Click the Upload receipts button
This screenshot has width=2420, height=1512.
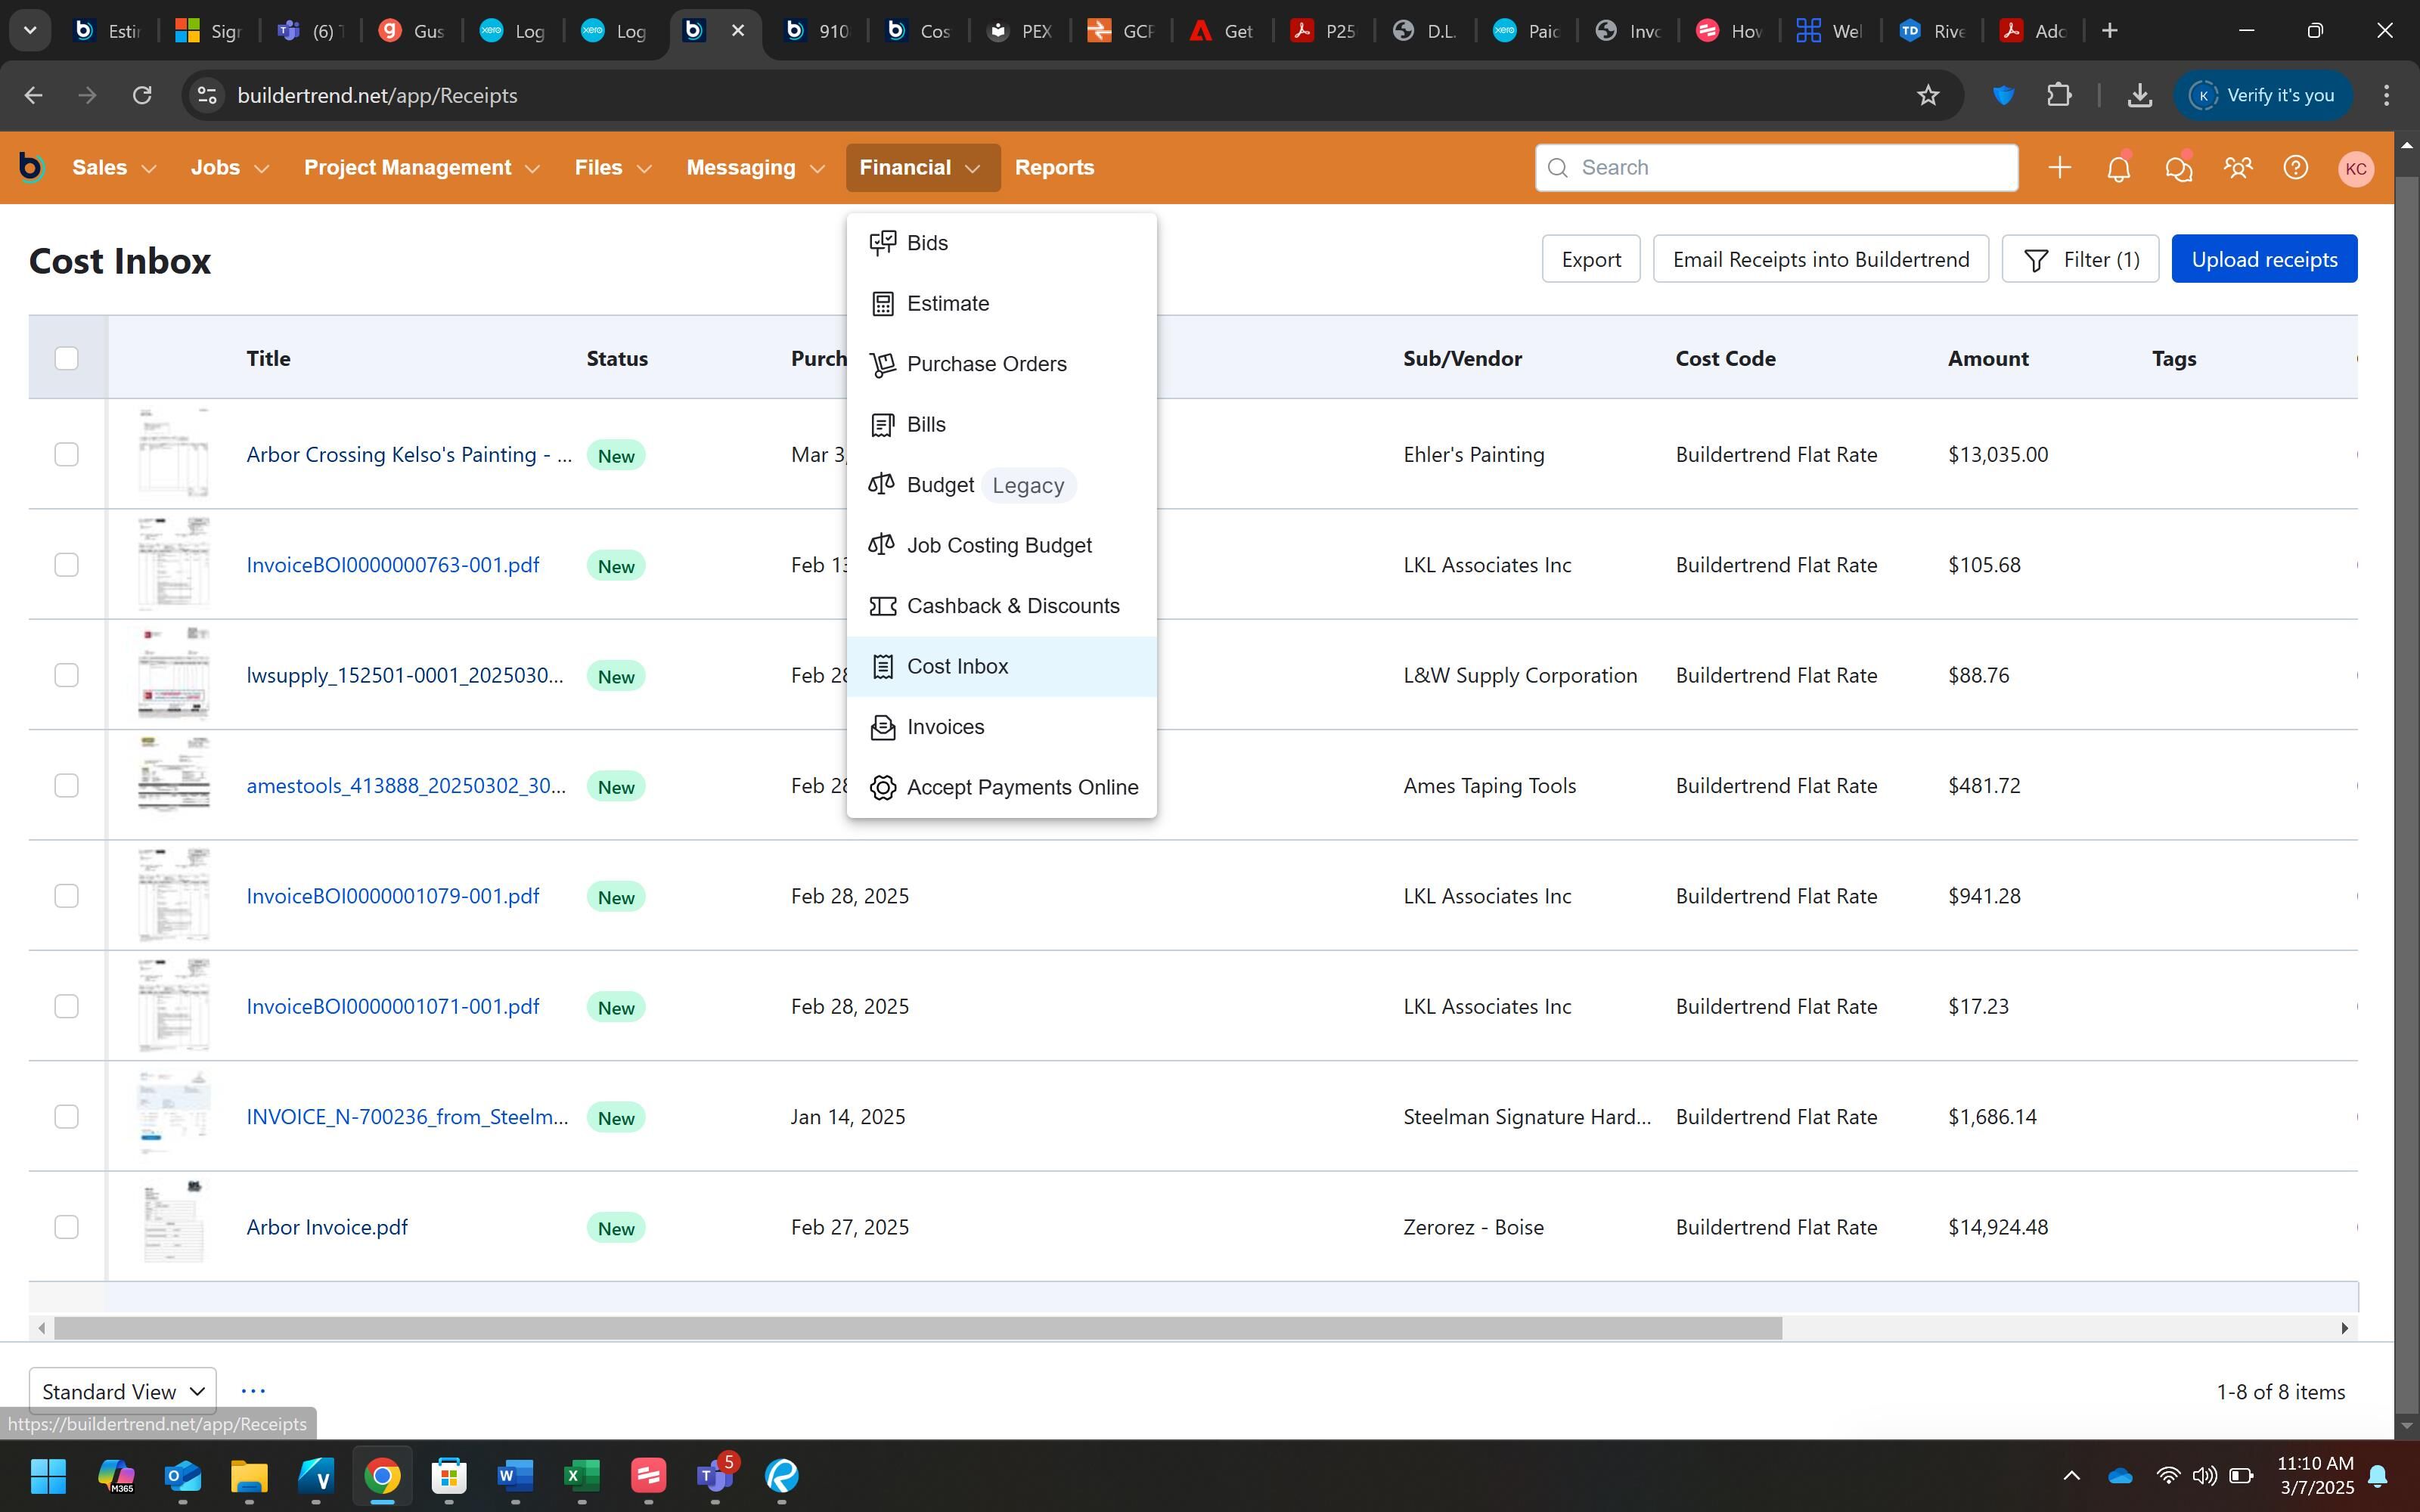point(2264,259)
